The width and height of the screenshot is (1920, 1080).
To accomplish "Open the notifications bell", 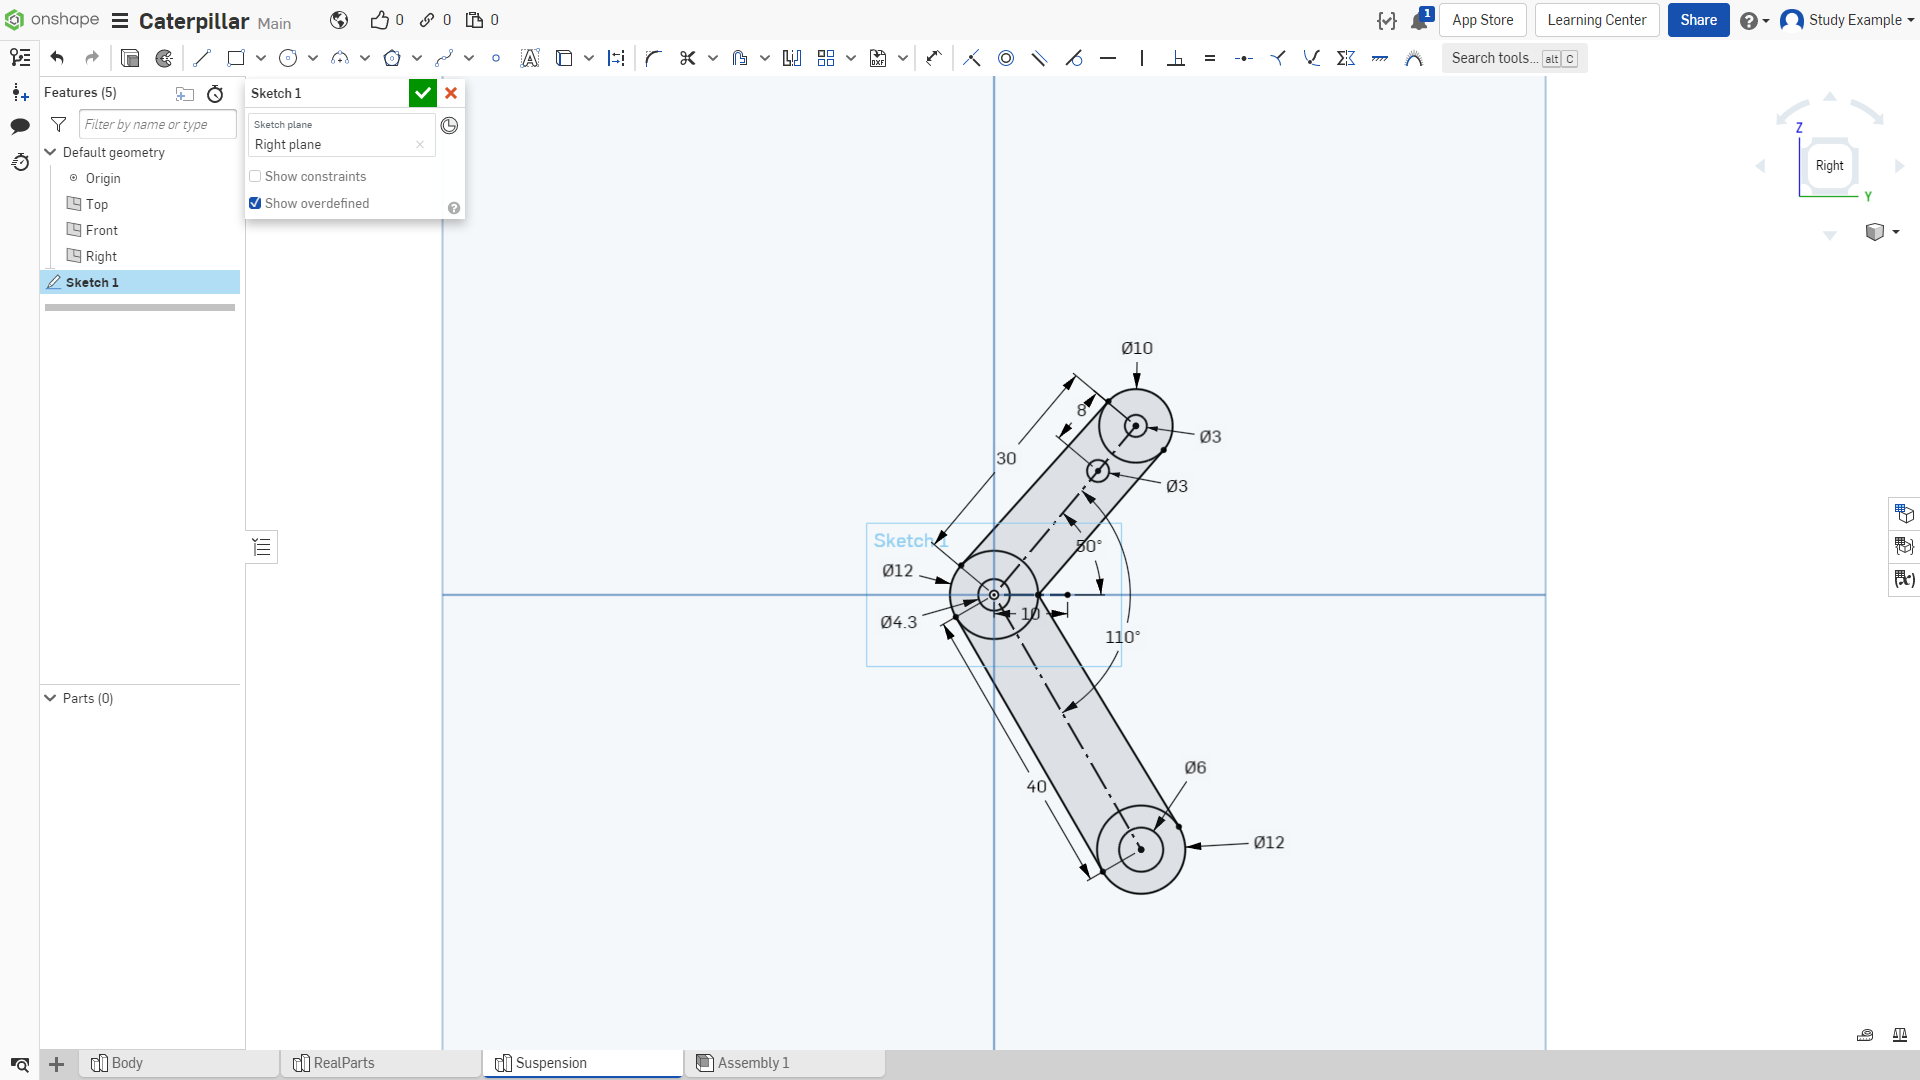I will [x=1419, y=20].
